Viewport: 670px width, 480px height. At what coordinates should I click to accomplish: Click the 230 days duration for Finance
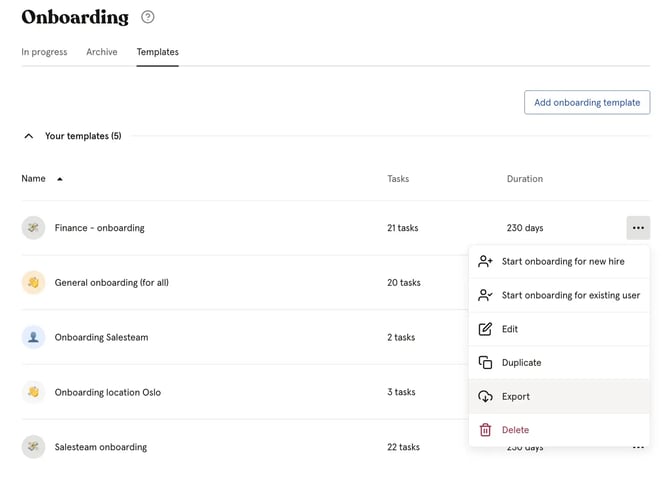click(525, 228)
